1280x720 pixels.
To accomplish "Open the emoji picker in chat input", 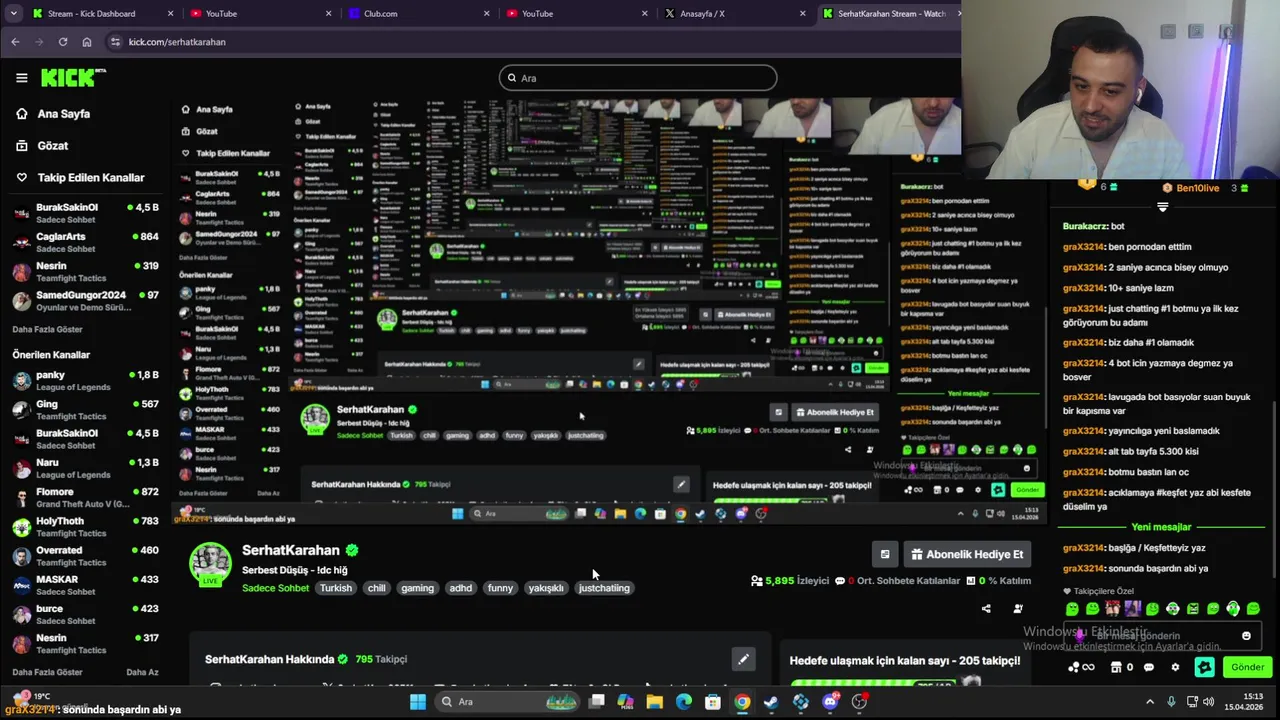I will pos(1246,636).
